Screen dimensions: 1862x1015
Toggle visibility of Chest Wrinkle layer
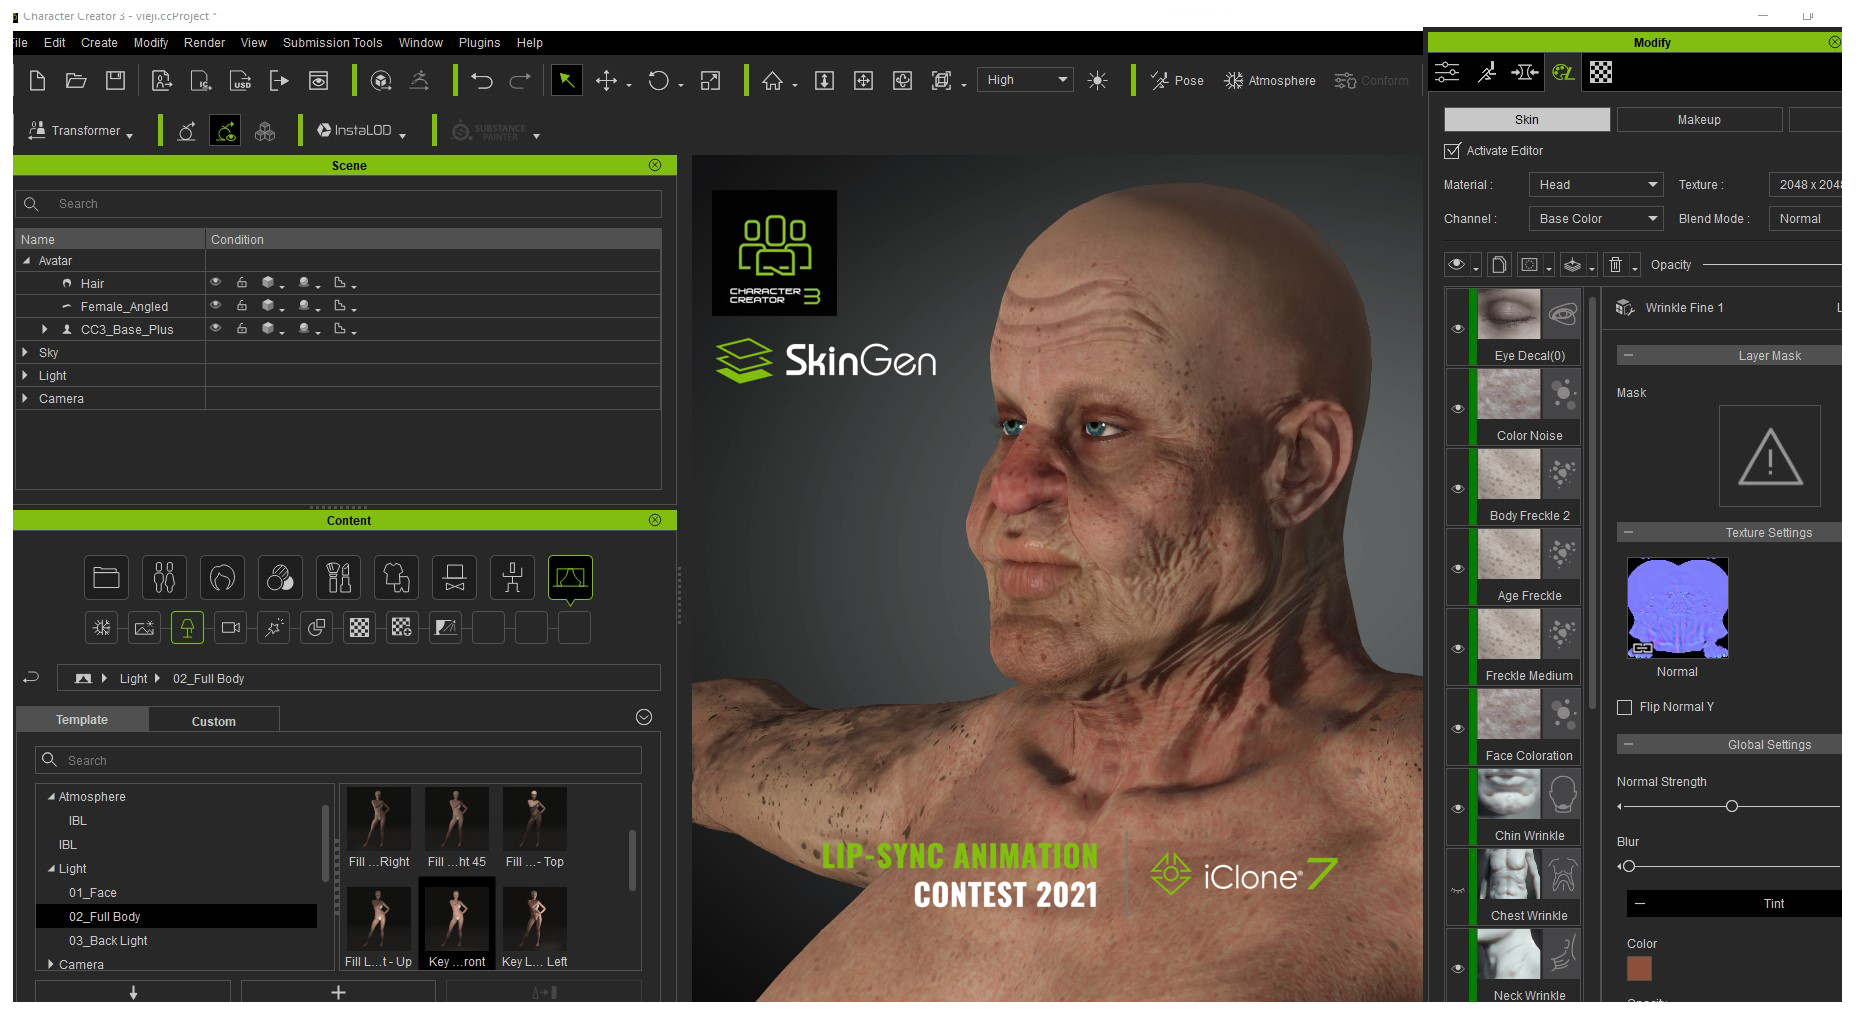(1457, 889)
